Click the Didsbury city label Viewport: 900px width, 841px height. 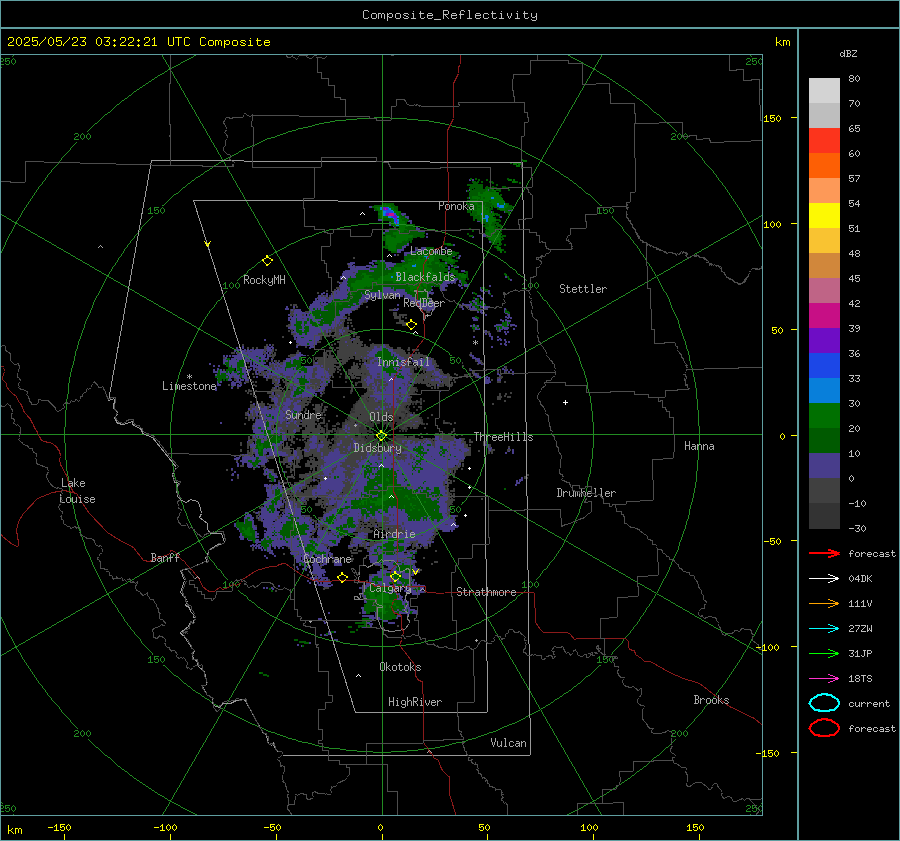pos(377,448)
